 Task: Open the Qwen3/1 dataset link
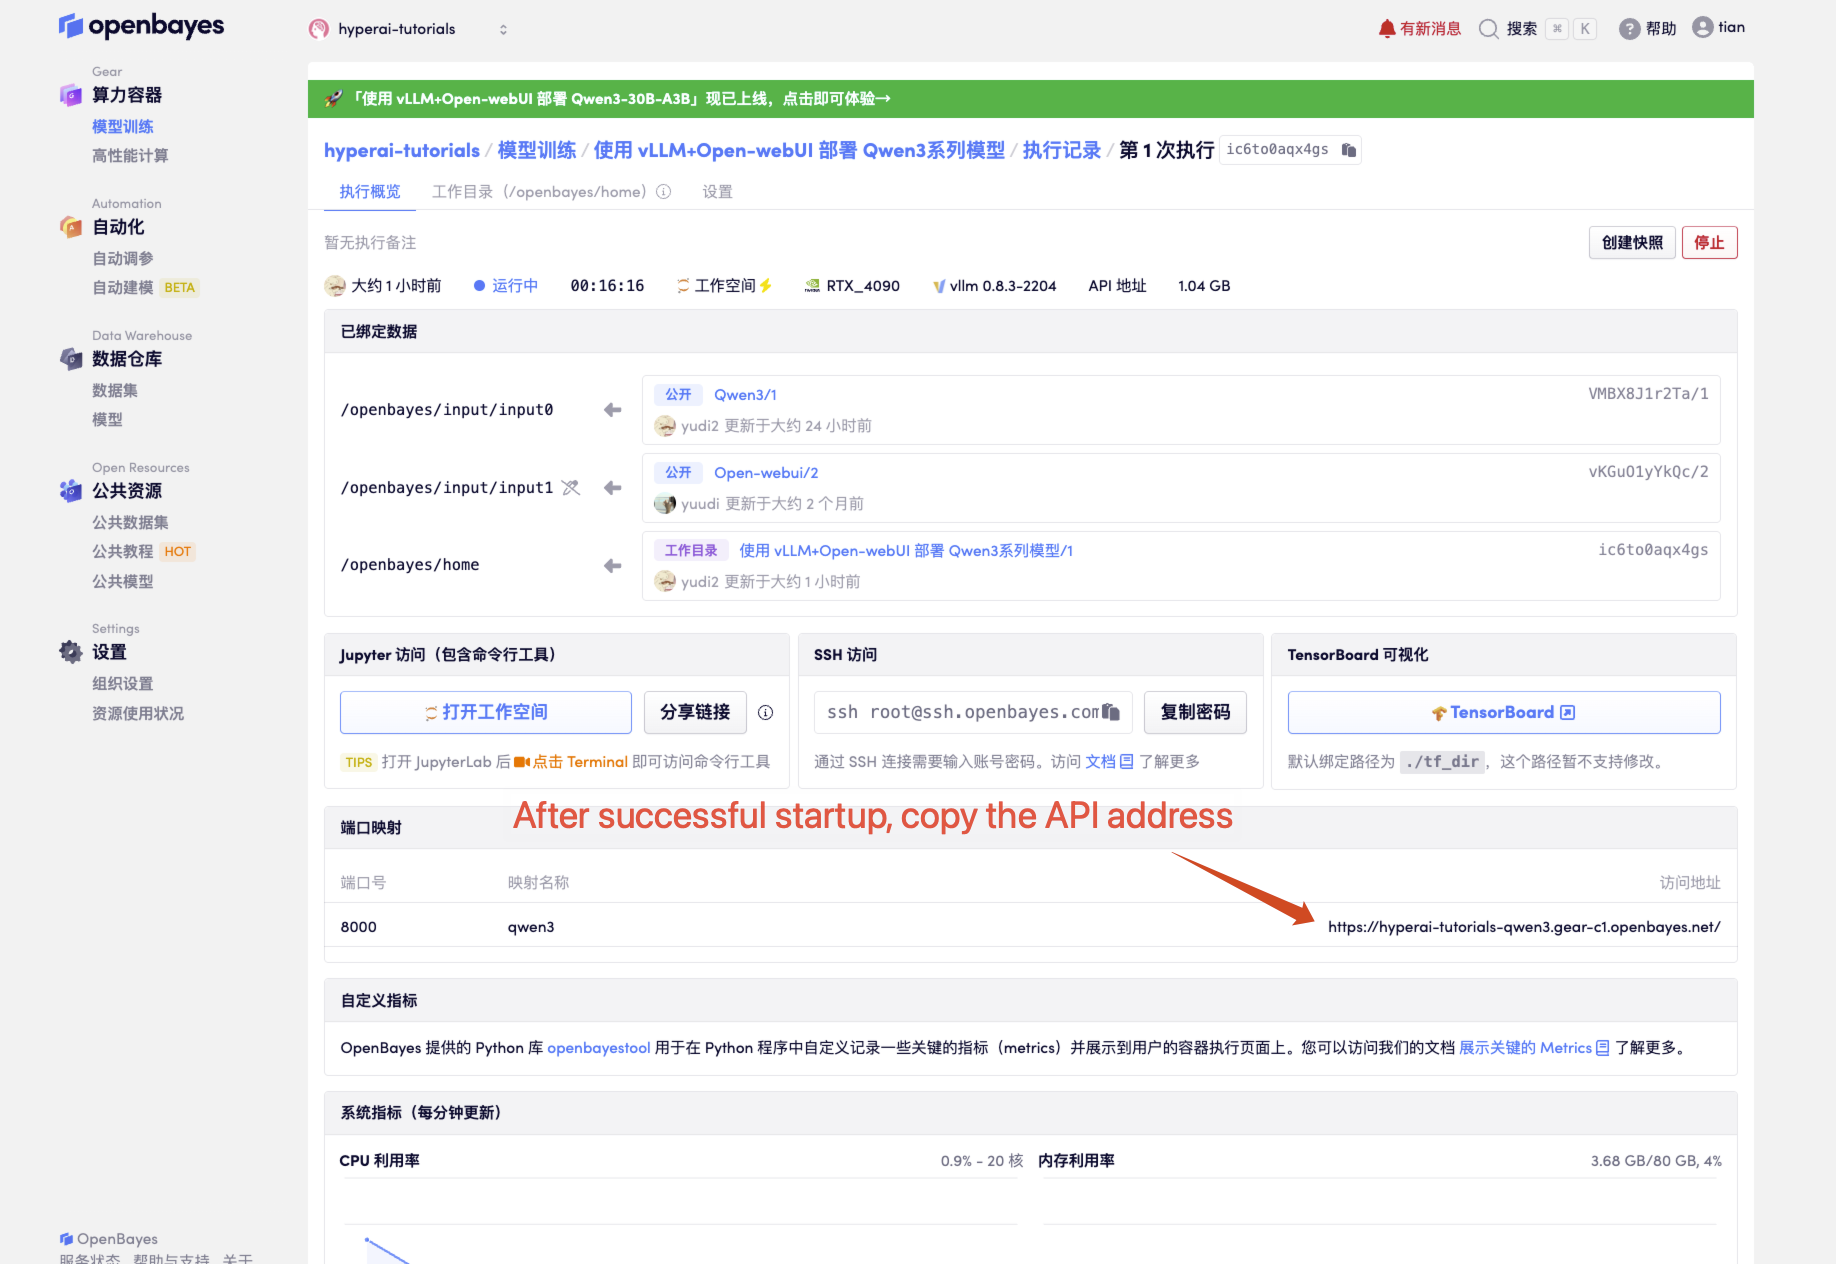pyautogui.click(x=745, y=394)
